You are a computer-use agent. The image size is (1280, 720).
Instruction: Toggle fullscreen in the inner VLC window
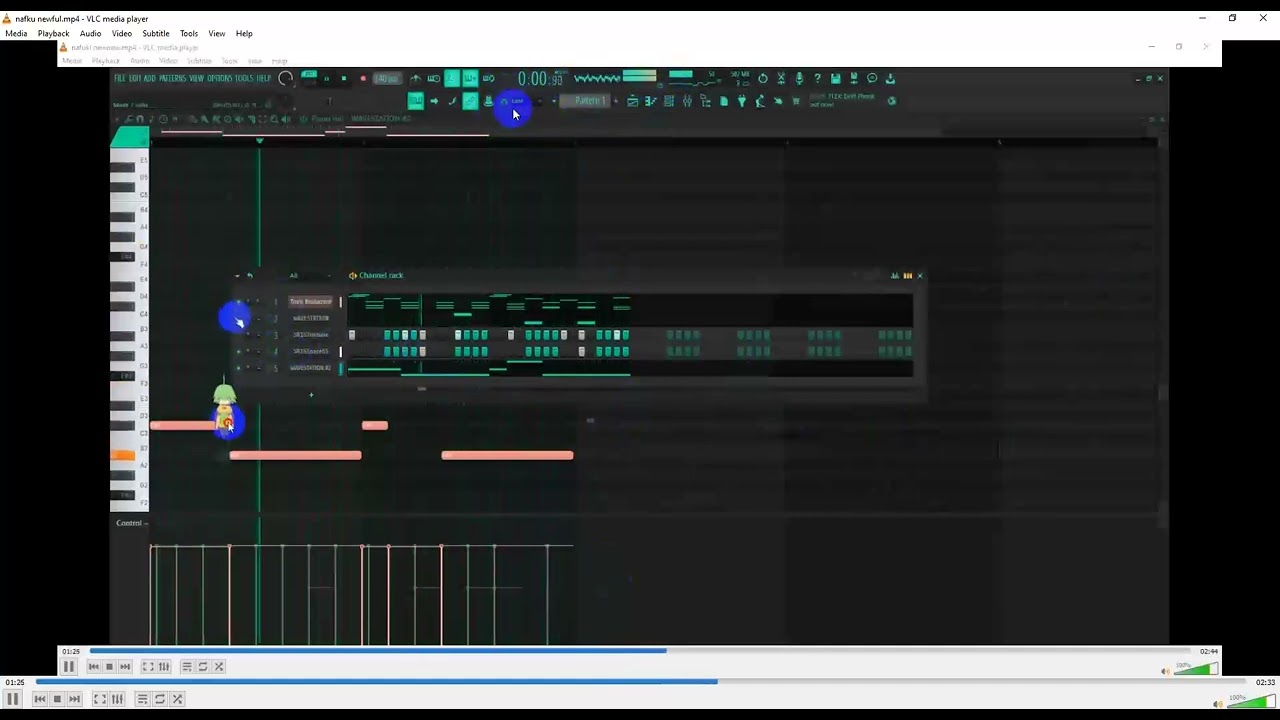pos(148,667)
